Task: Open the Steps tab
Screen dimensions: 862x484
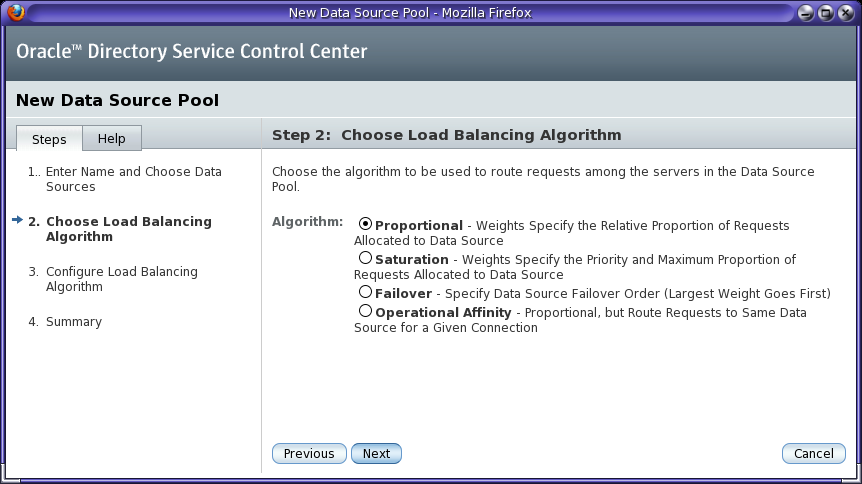Action: (49, 139)
